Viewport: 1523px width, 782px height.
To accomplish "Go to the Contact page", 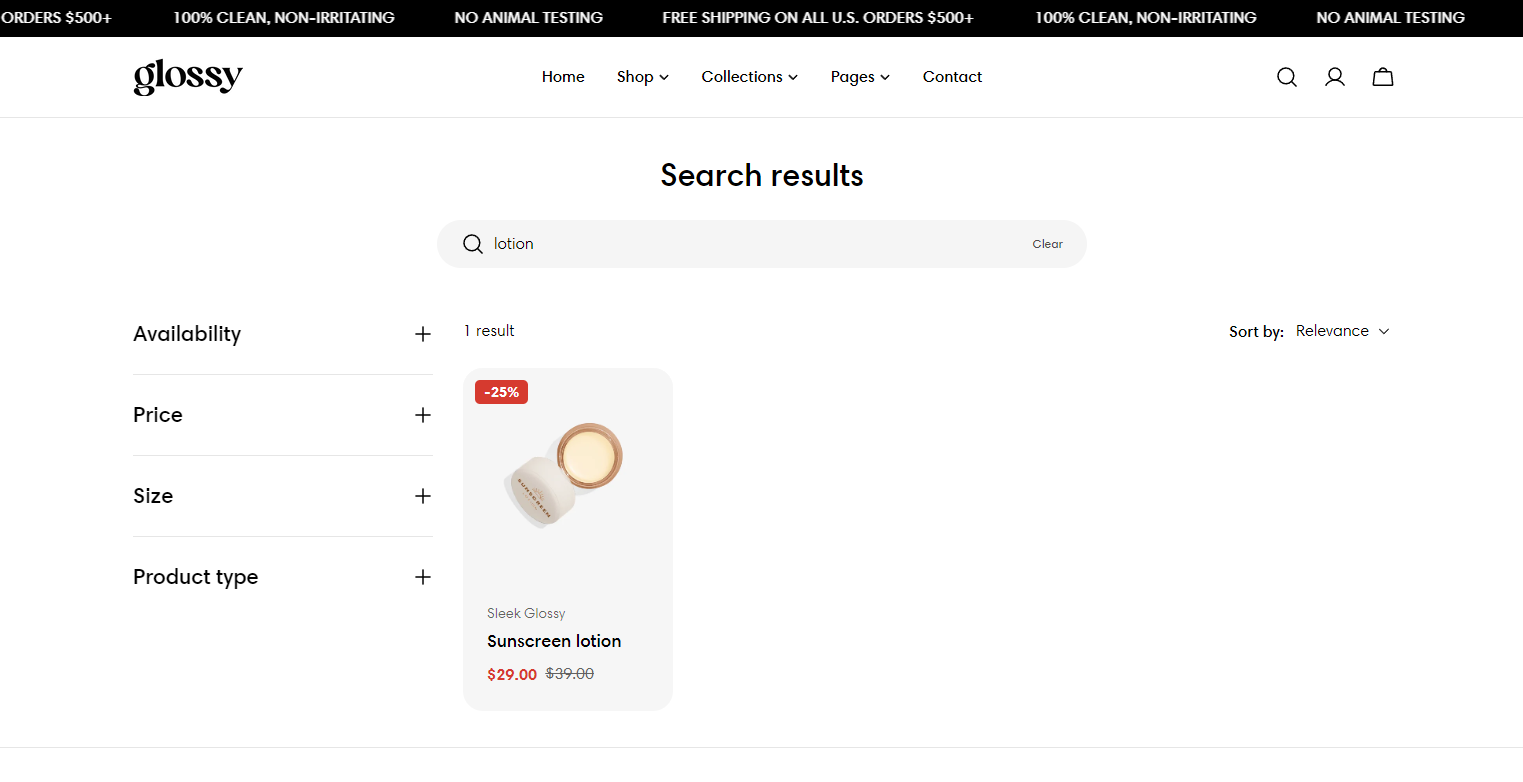I will click(x=952, y=77).
